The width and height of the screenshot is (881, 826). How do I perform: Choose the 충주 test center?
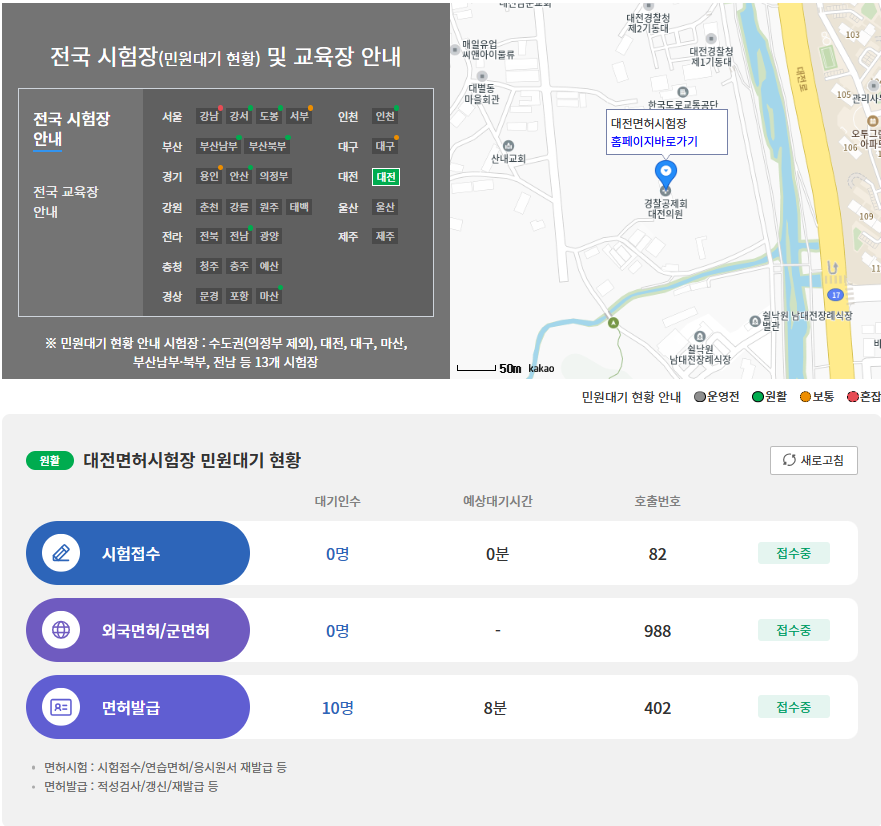tap(239, 266)
